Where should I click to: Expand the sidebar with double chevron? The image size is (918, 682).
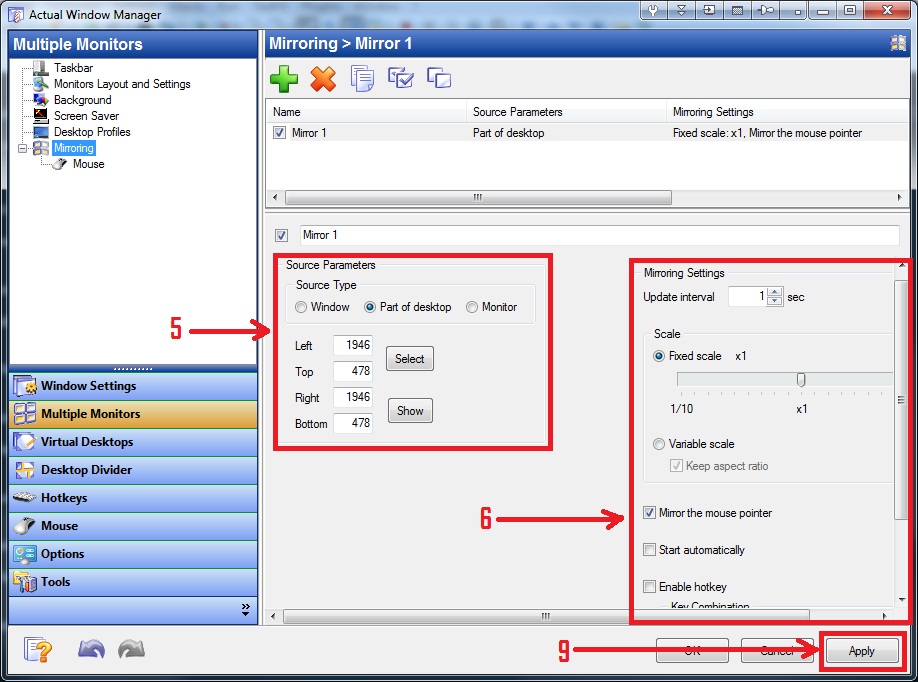(245, 609)
